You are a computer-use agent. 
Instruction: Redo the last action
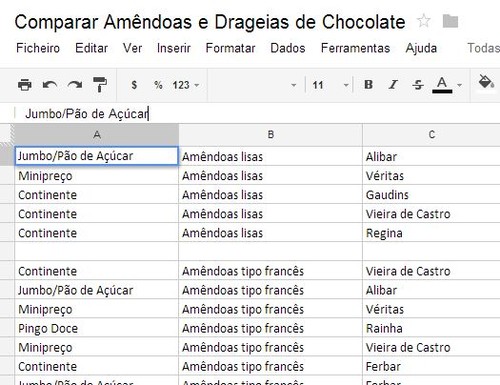[75, 85]
